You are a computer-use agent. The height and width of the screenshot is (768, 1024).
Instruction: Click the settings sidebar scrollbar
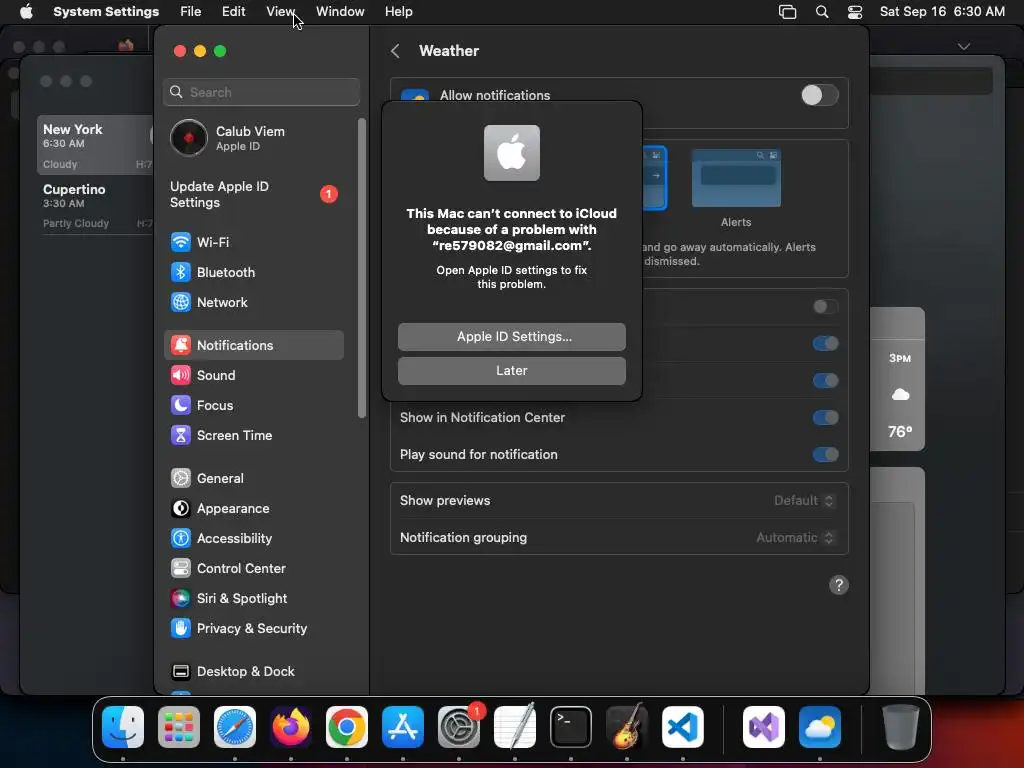[362, 268]
